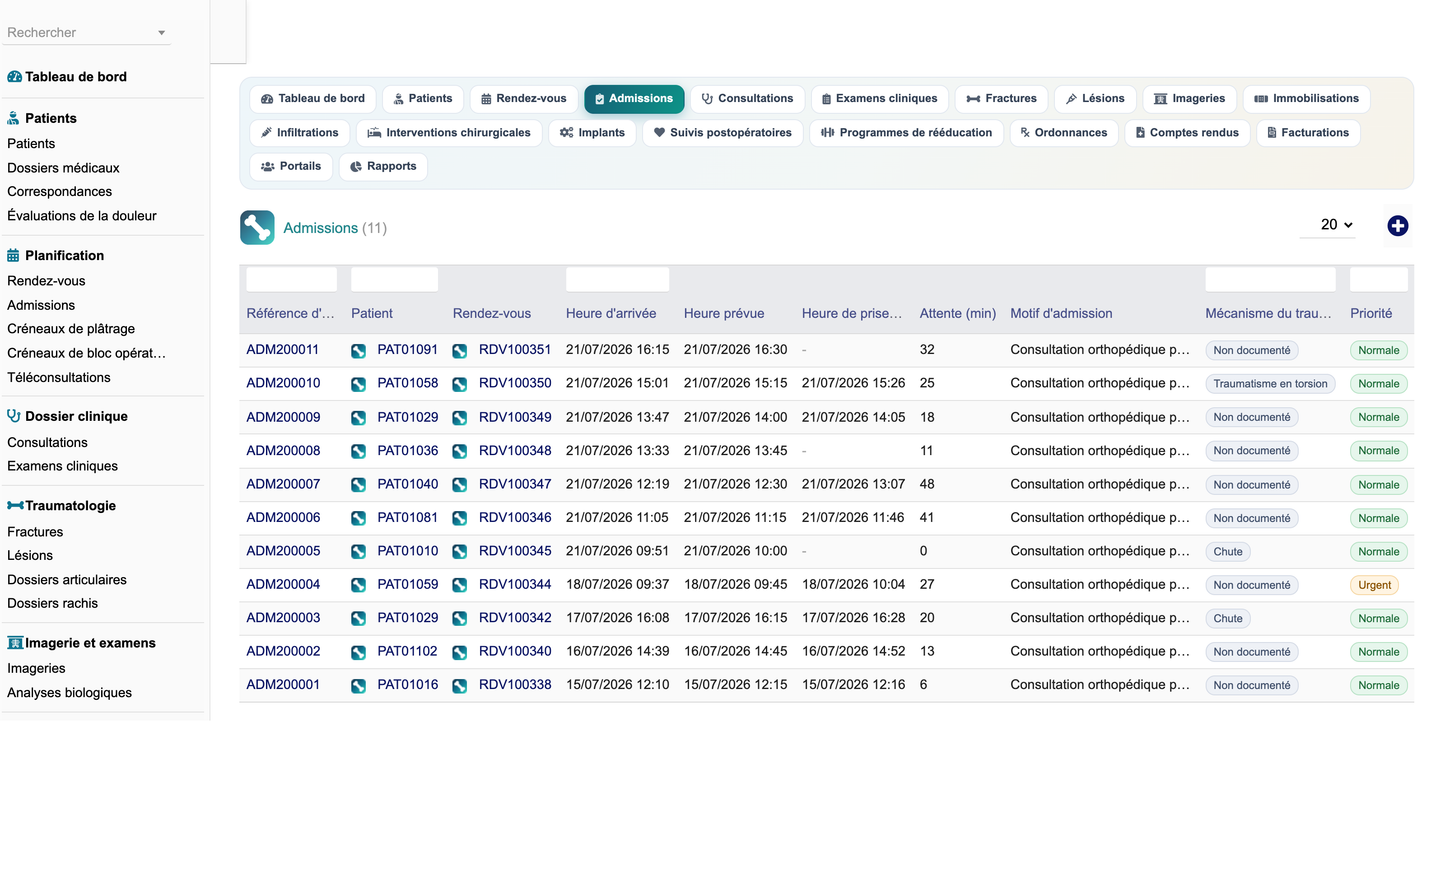Click the Imagerie et examens sidebar icon
Image resolution: width=1445 pixels, height=894 pixels.
point(15,643)
